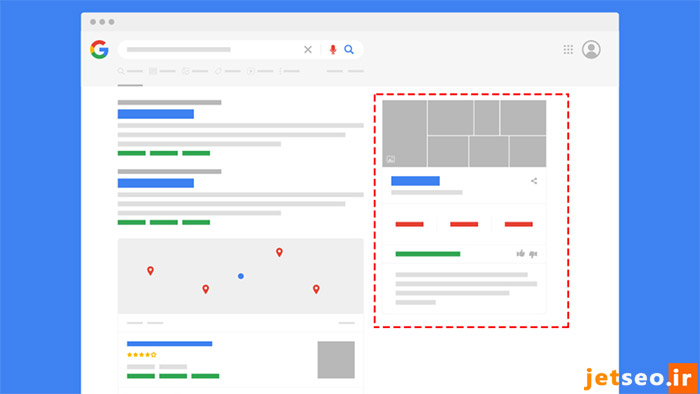Click the share icon in knowledge panel
The image size is (700, 394).
pyautogui.click(x=534, y=181)
